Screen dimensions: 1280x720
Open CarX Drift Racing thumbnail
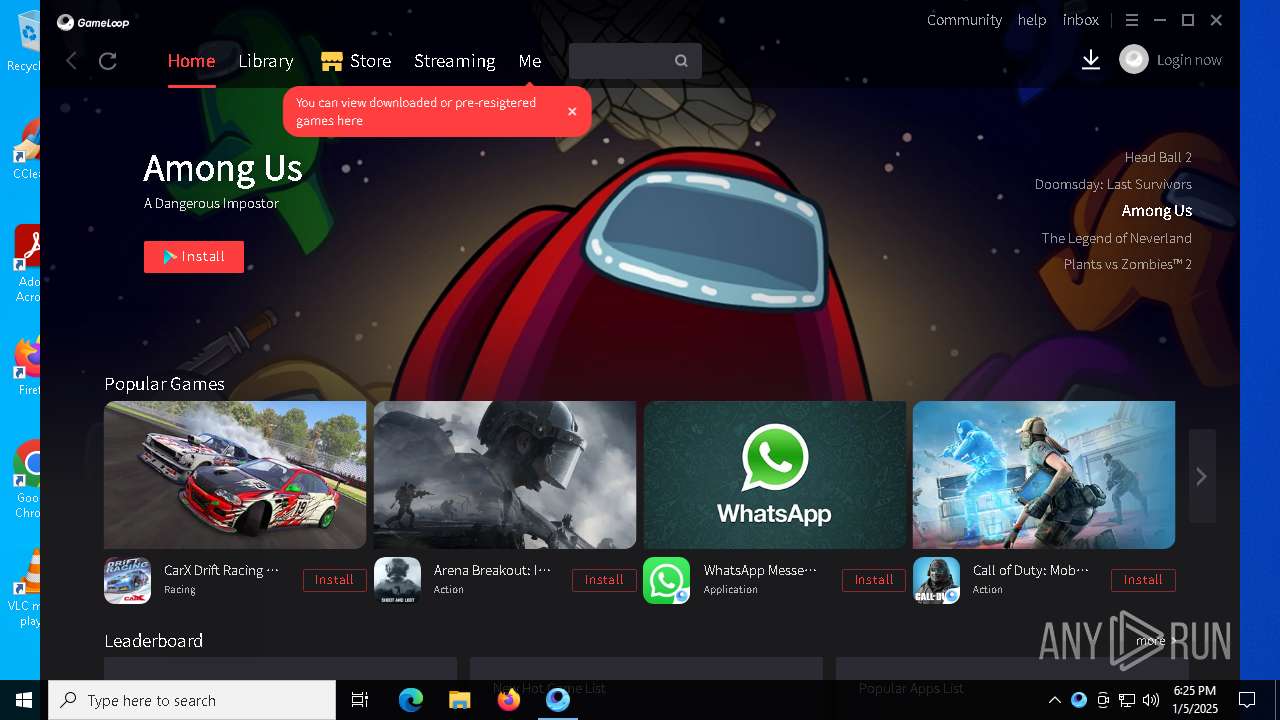coord(235,475)
